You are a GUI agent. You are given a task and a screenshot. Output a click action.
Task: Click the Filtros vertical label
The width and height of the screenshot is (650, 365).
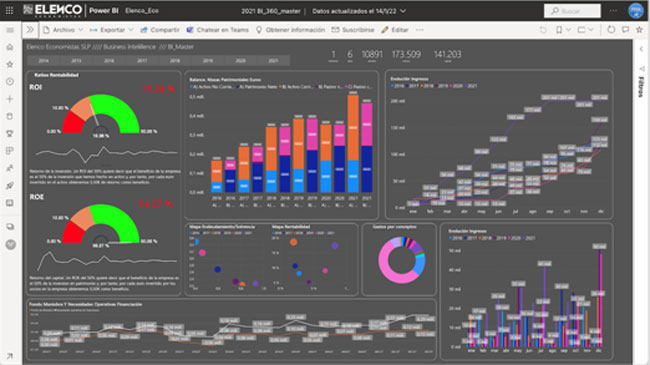[641, 87]
